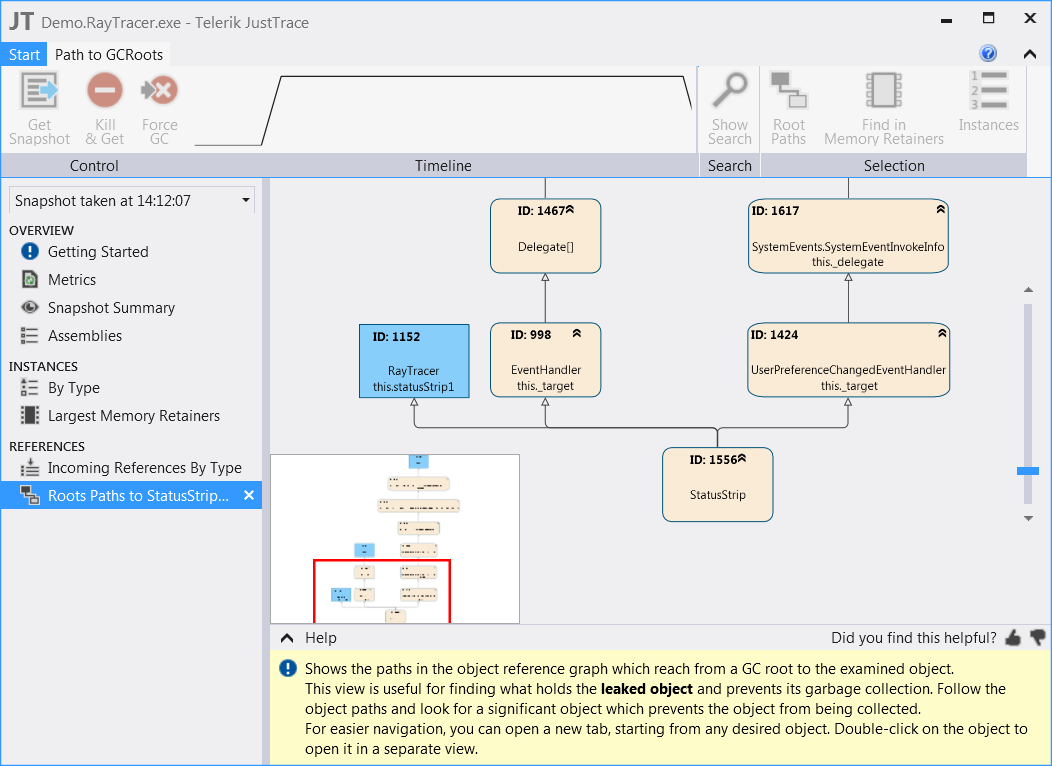Select Getting Started in Overview
The width and height of the screenshot is (1052, 766).
98,252
